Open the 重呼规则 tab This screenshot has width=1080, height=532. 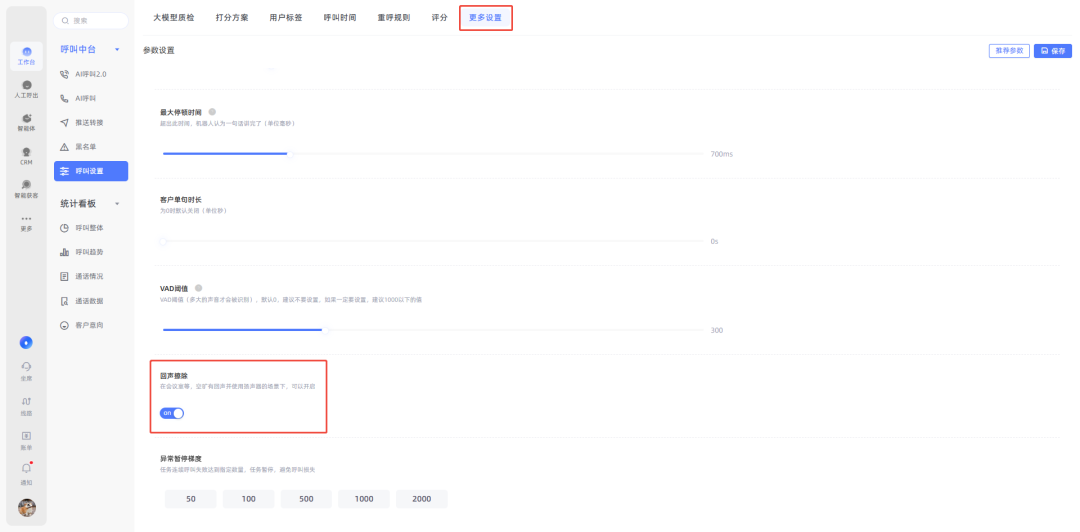(x=393, y=18)
